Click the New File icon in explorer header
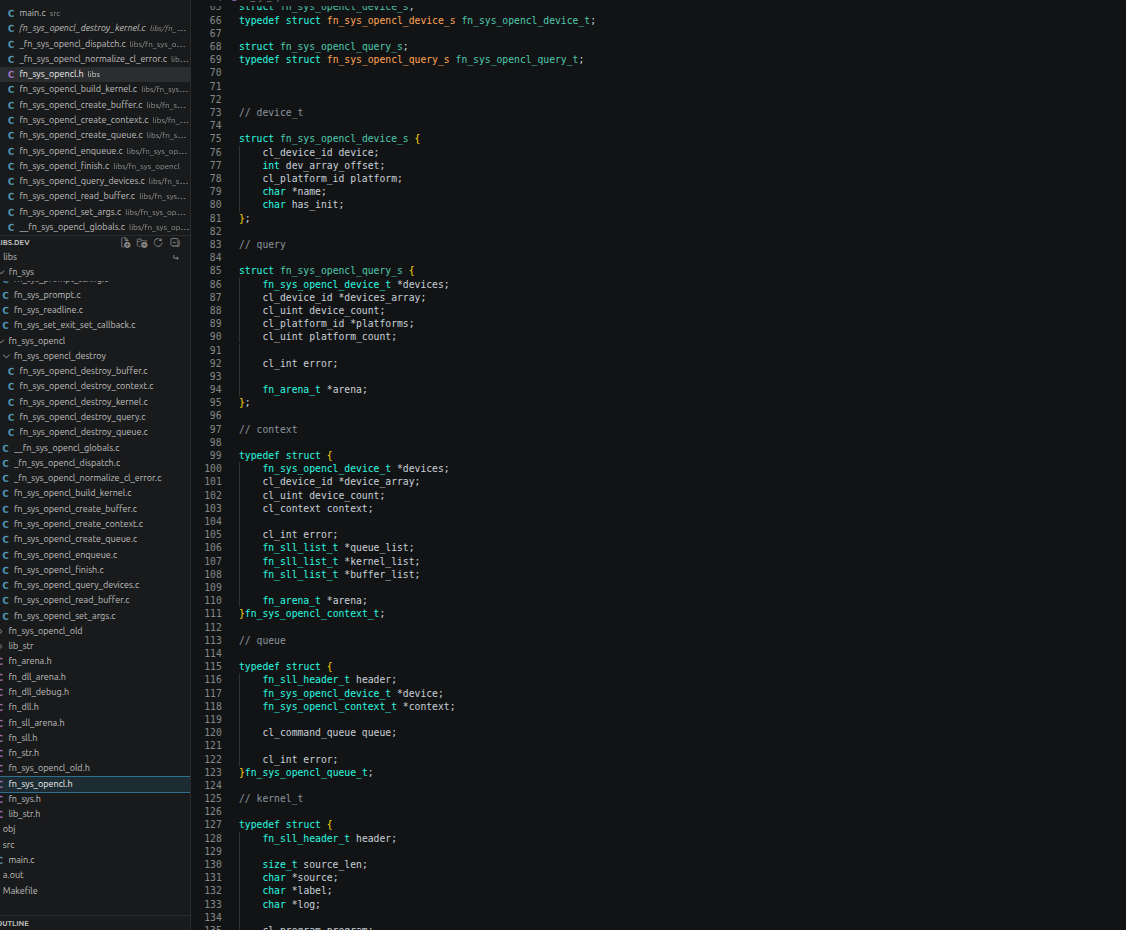This screenshot has width=1126, height=930. tap(125, 243)
